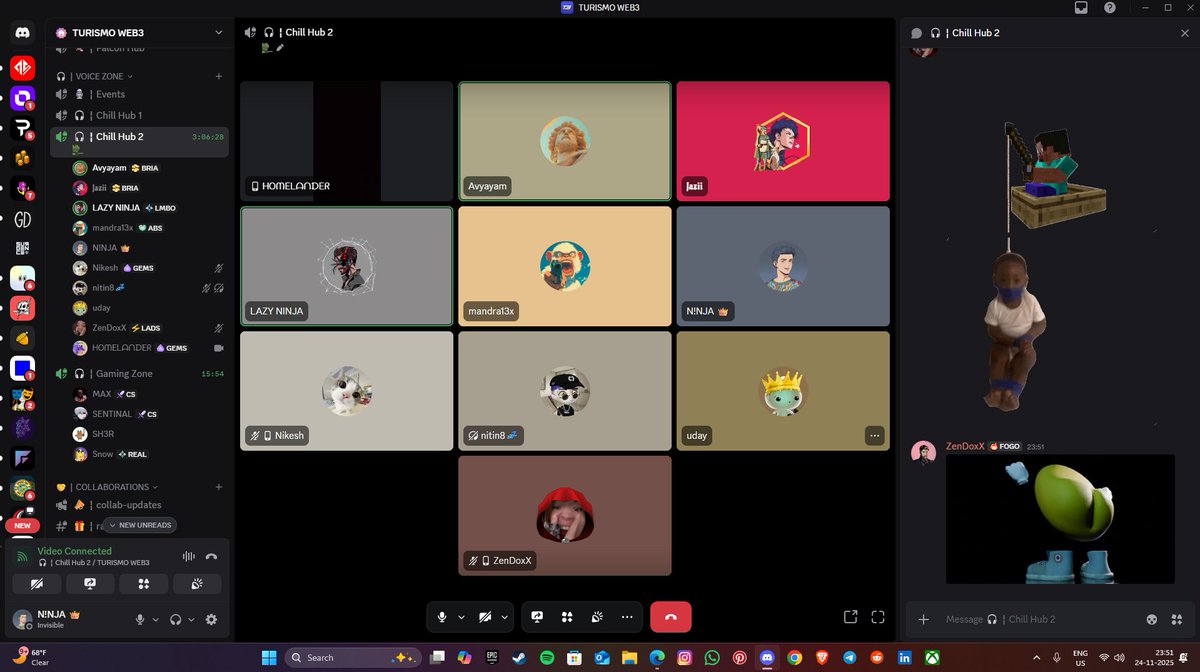The image size is (1200, 672).
Task: Create channel in COLLABORATIONS category
Action: 219,487
